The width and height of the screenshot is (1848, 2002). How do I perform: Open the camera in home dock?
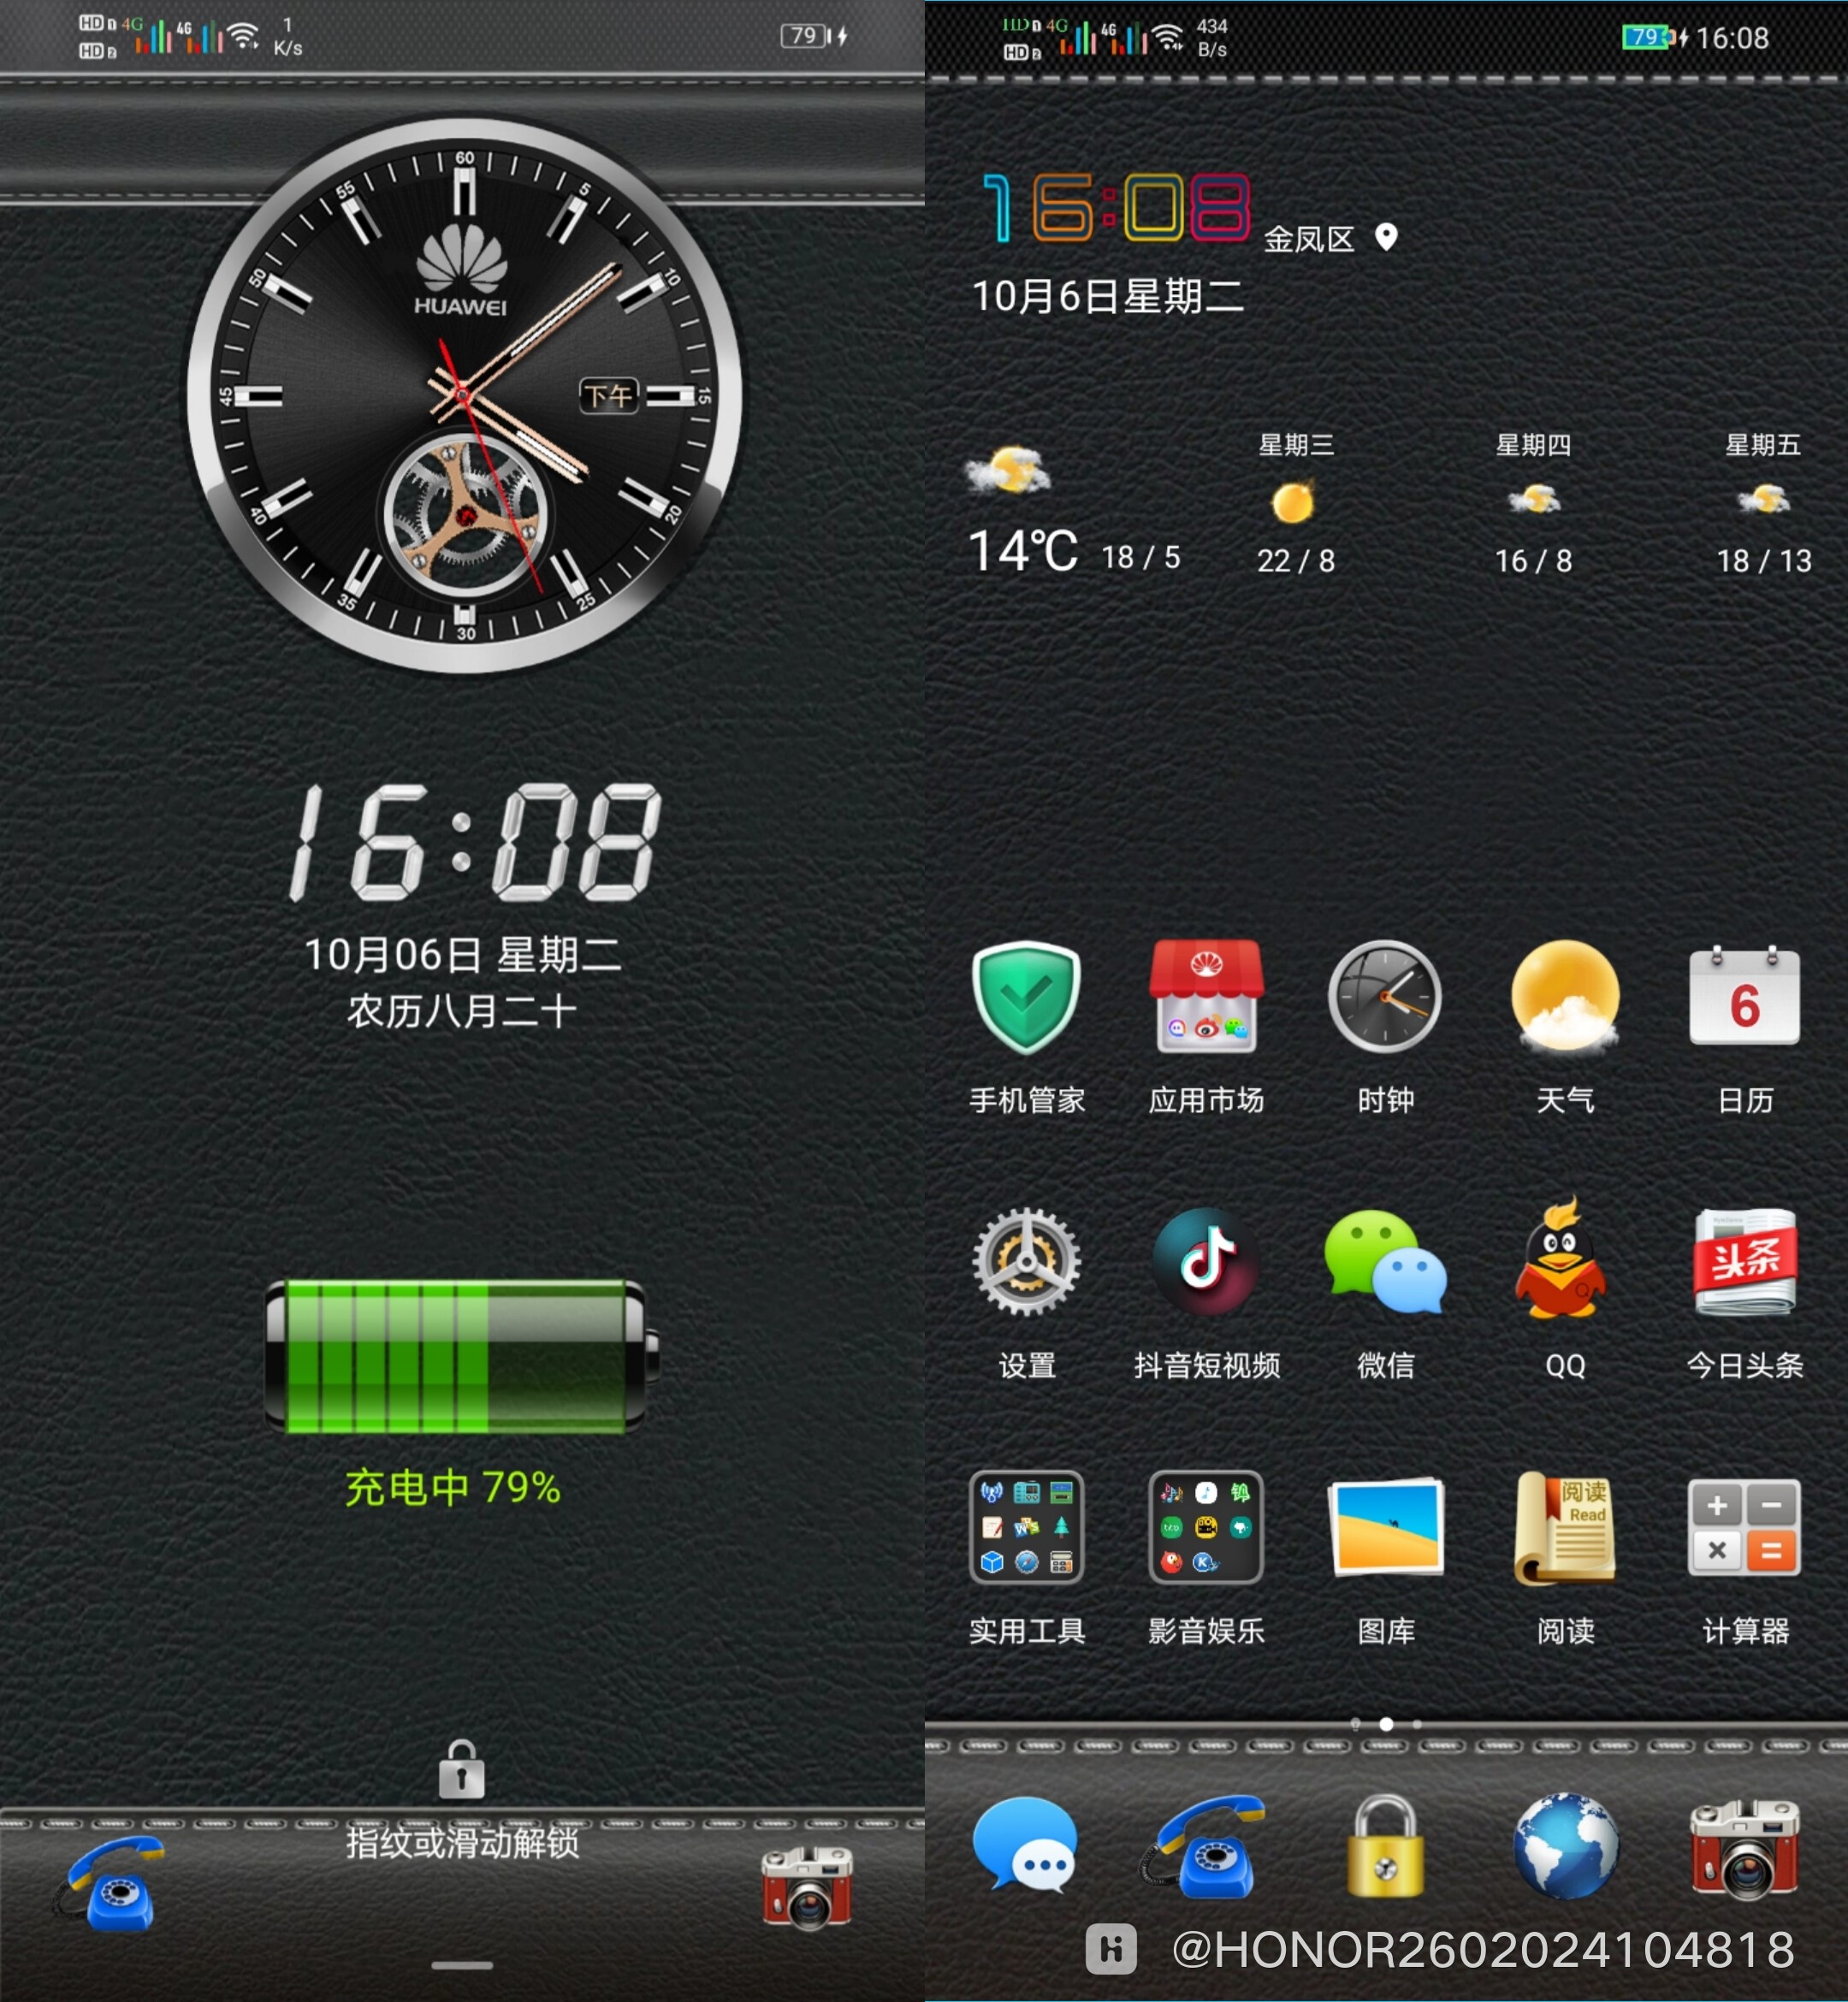click(1745, 1849)
